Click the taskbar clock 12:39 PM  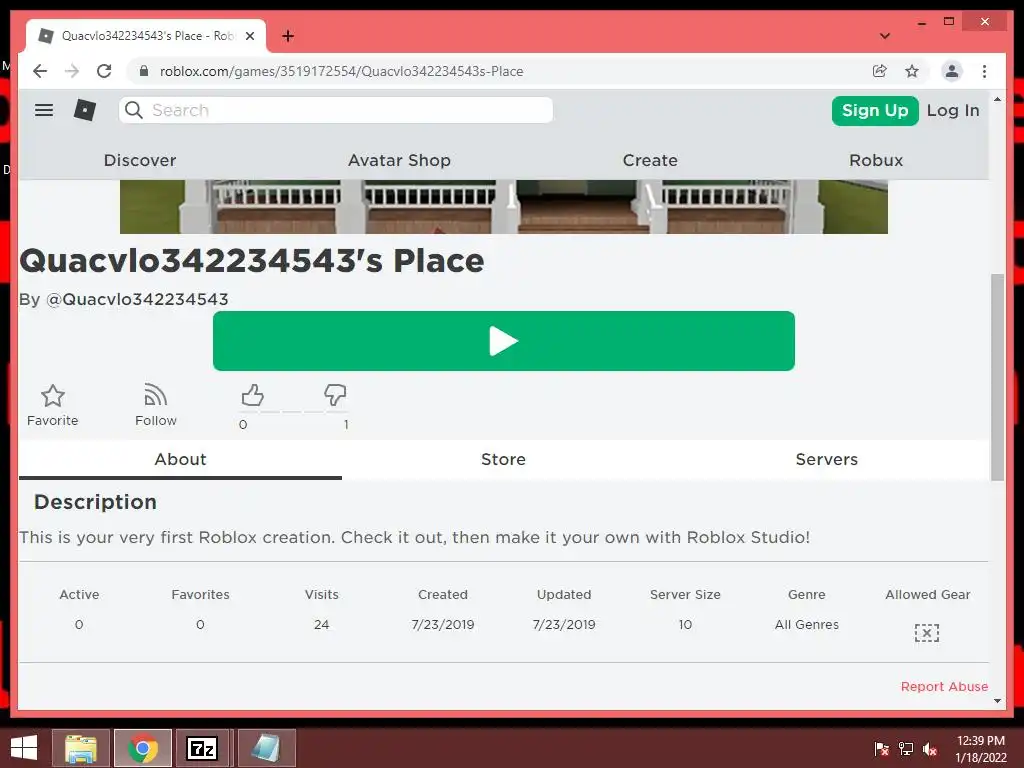tap(980, 741)
